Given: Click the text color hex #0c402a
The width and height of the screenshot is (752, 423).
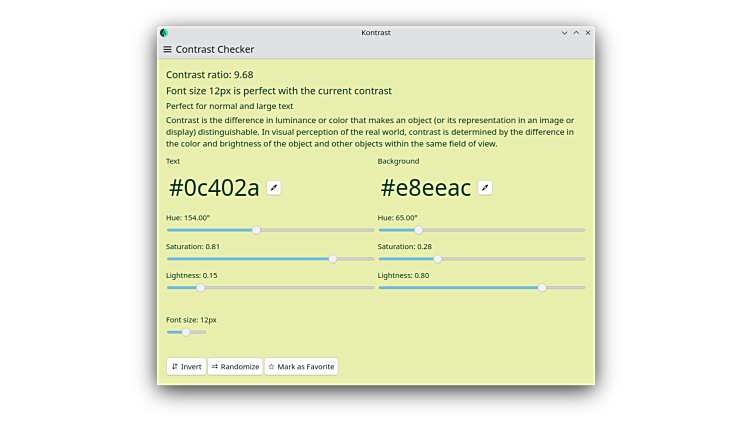Looking at the screenshot, I should (214, 188).
